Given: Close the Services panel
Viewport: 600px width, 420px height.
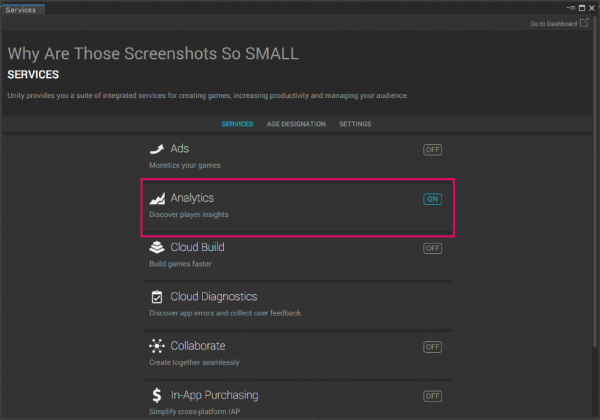Looking at the screenshot, I should coord(592,8).
